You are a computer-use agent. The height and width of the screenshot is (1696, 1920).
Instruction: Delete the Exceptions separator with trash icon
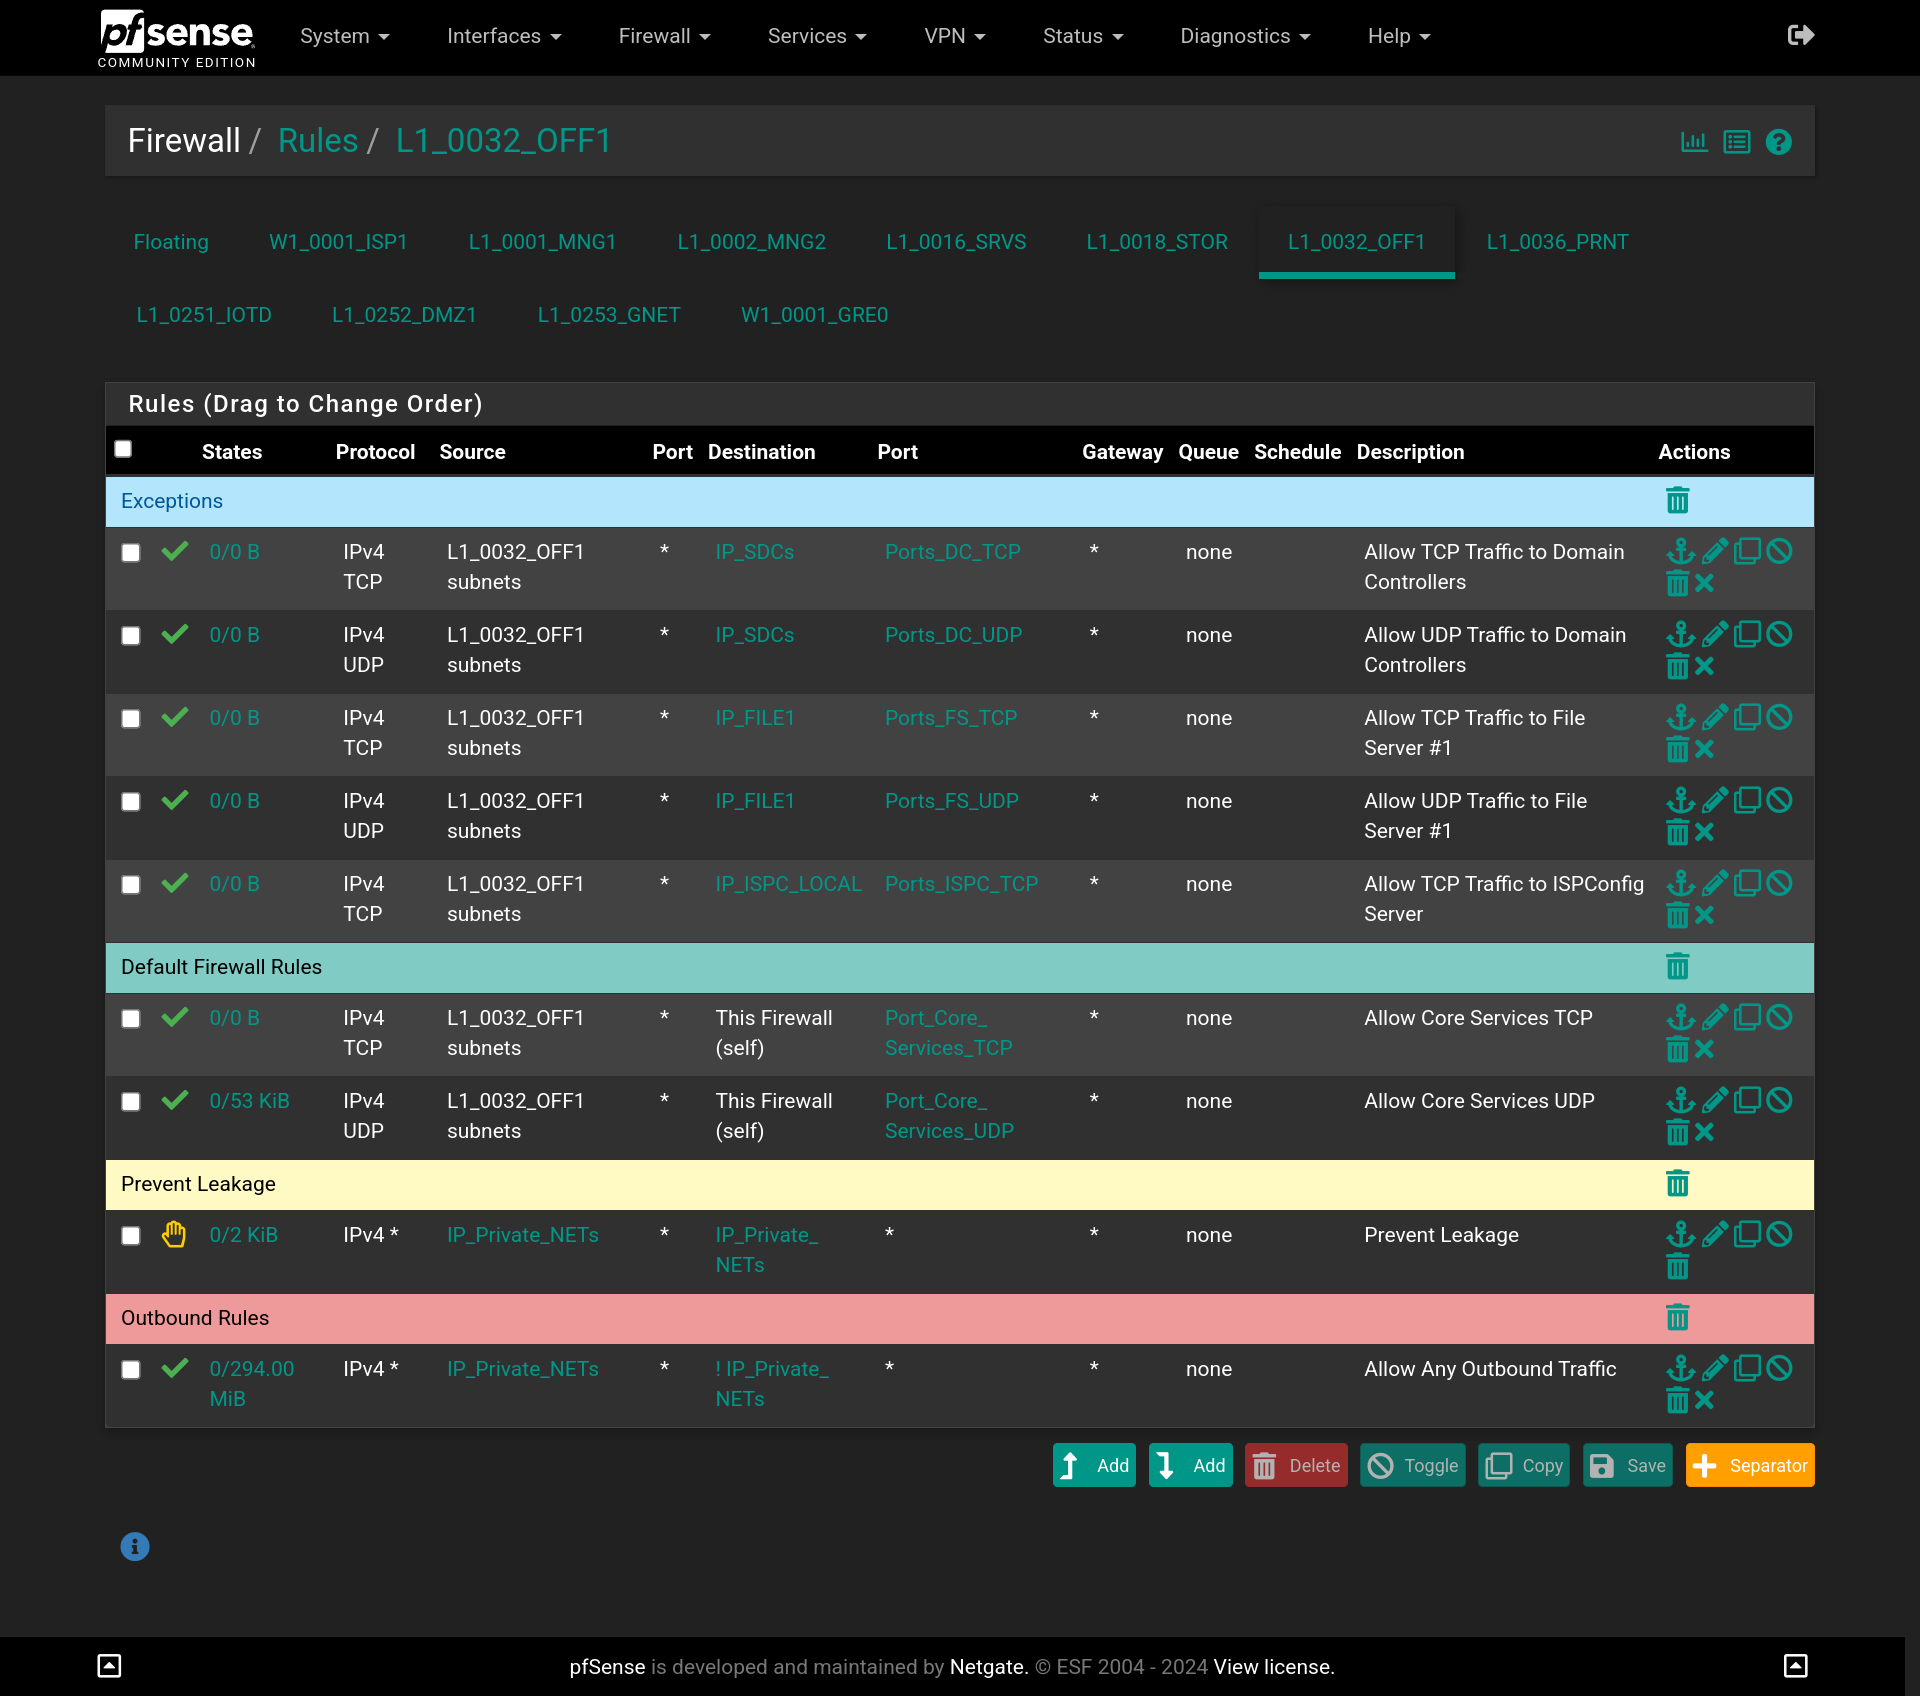[x=1677, y=500]
